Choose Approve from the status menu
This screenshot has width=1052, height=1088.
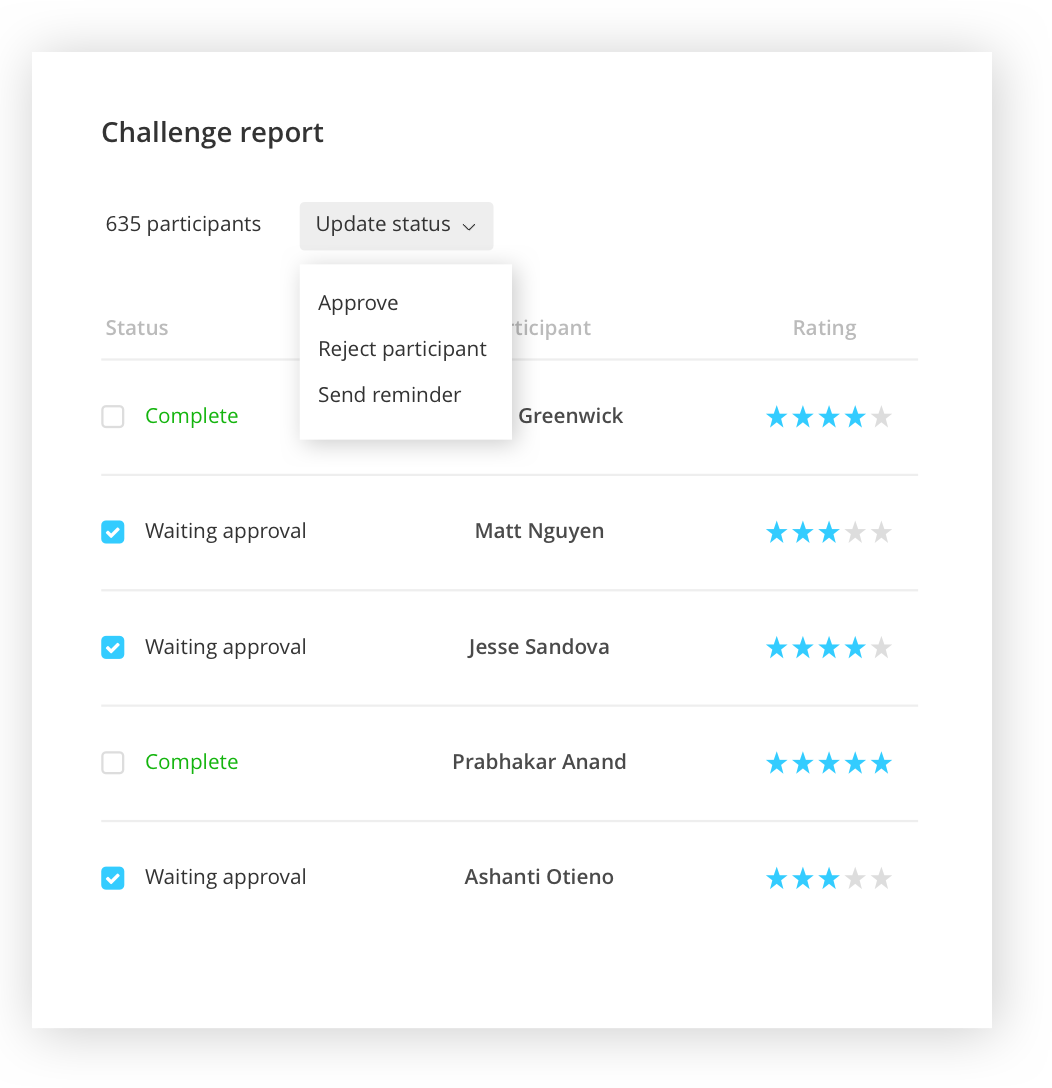tap(358, 303)
